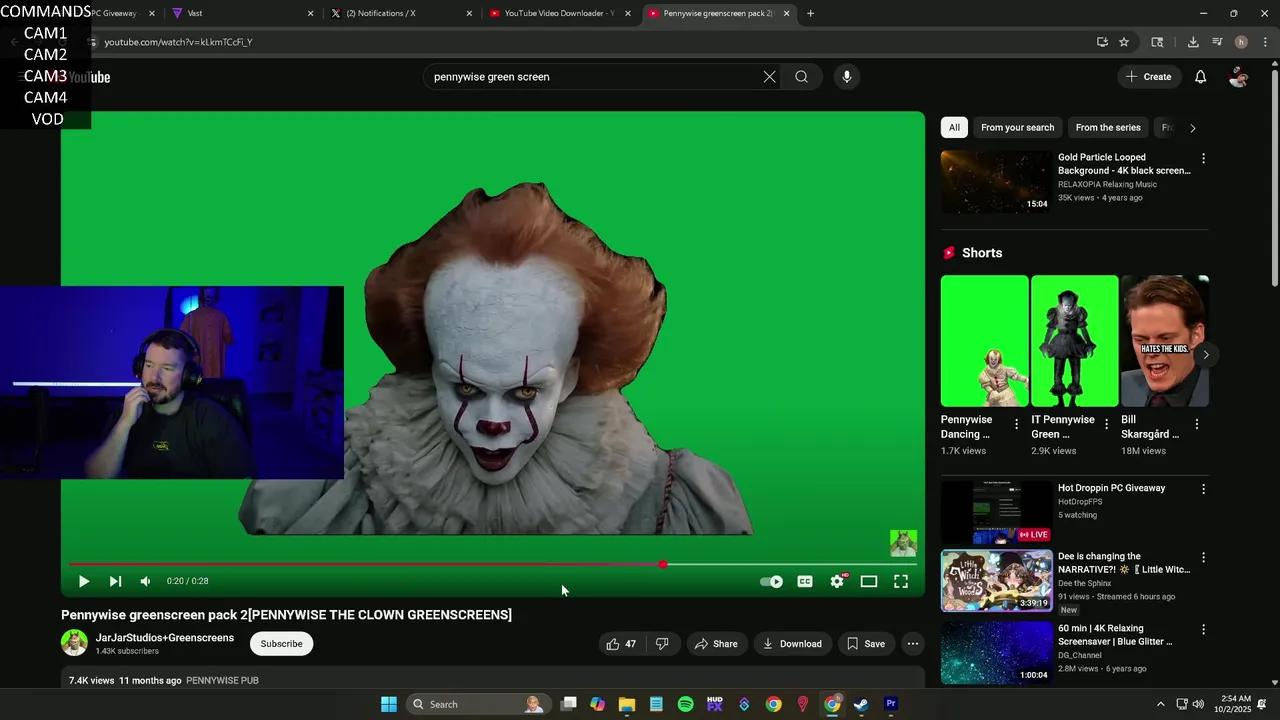This screenshot has height=720, width=1280.
Task: Open options for Dee is changing video
Action: [1203, 558]
